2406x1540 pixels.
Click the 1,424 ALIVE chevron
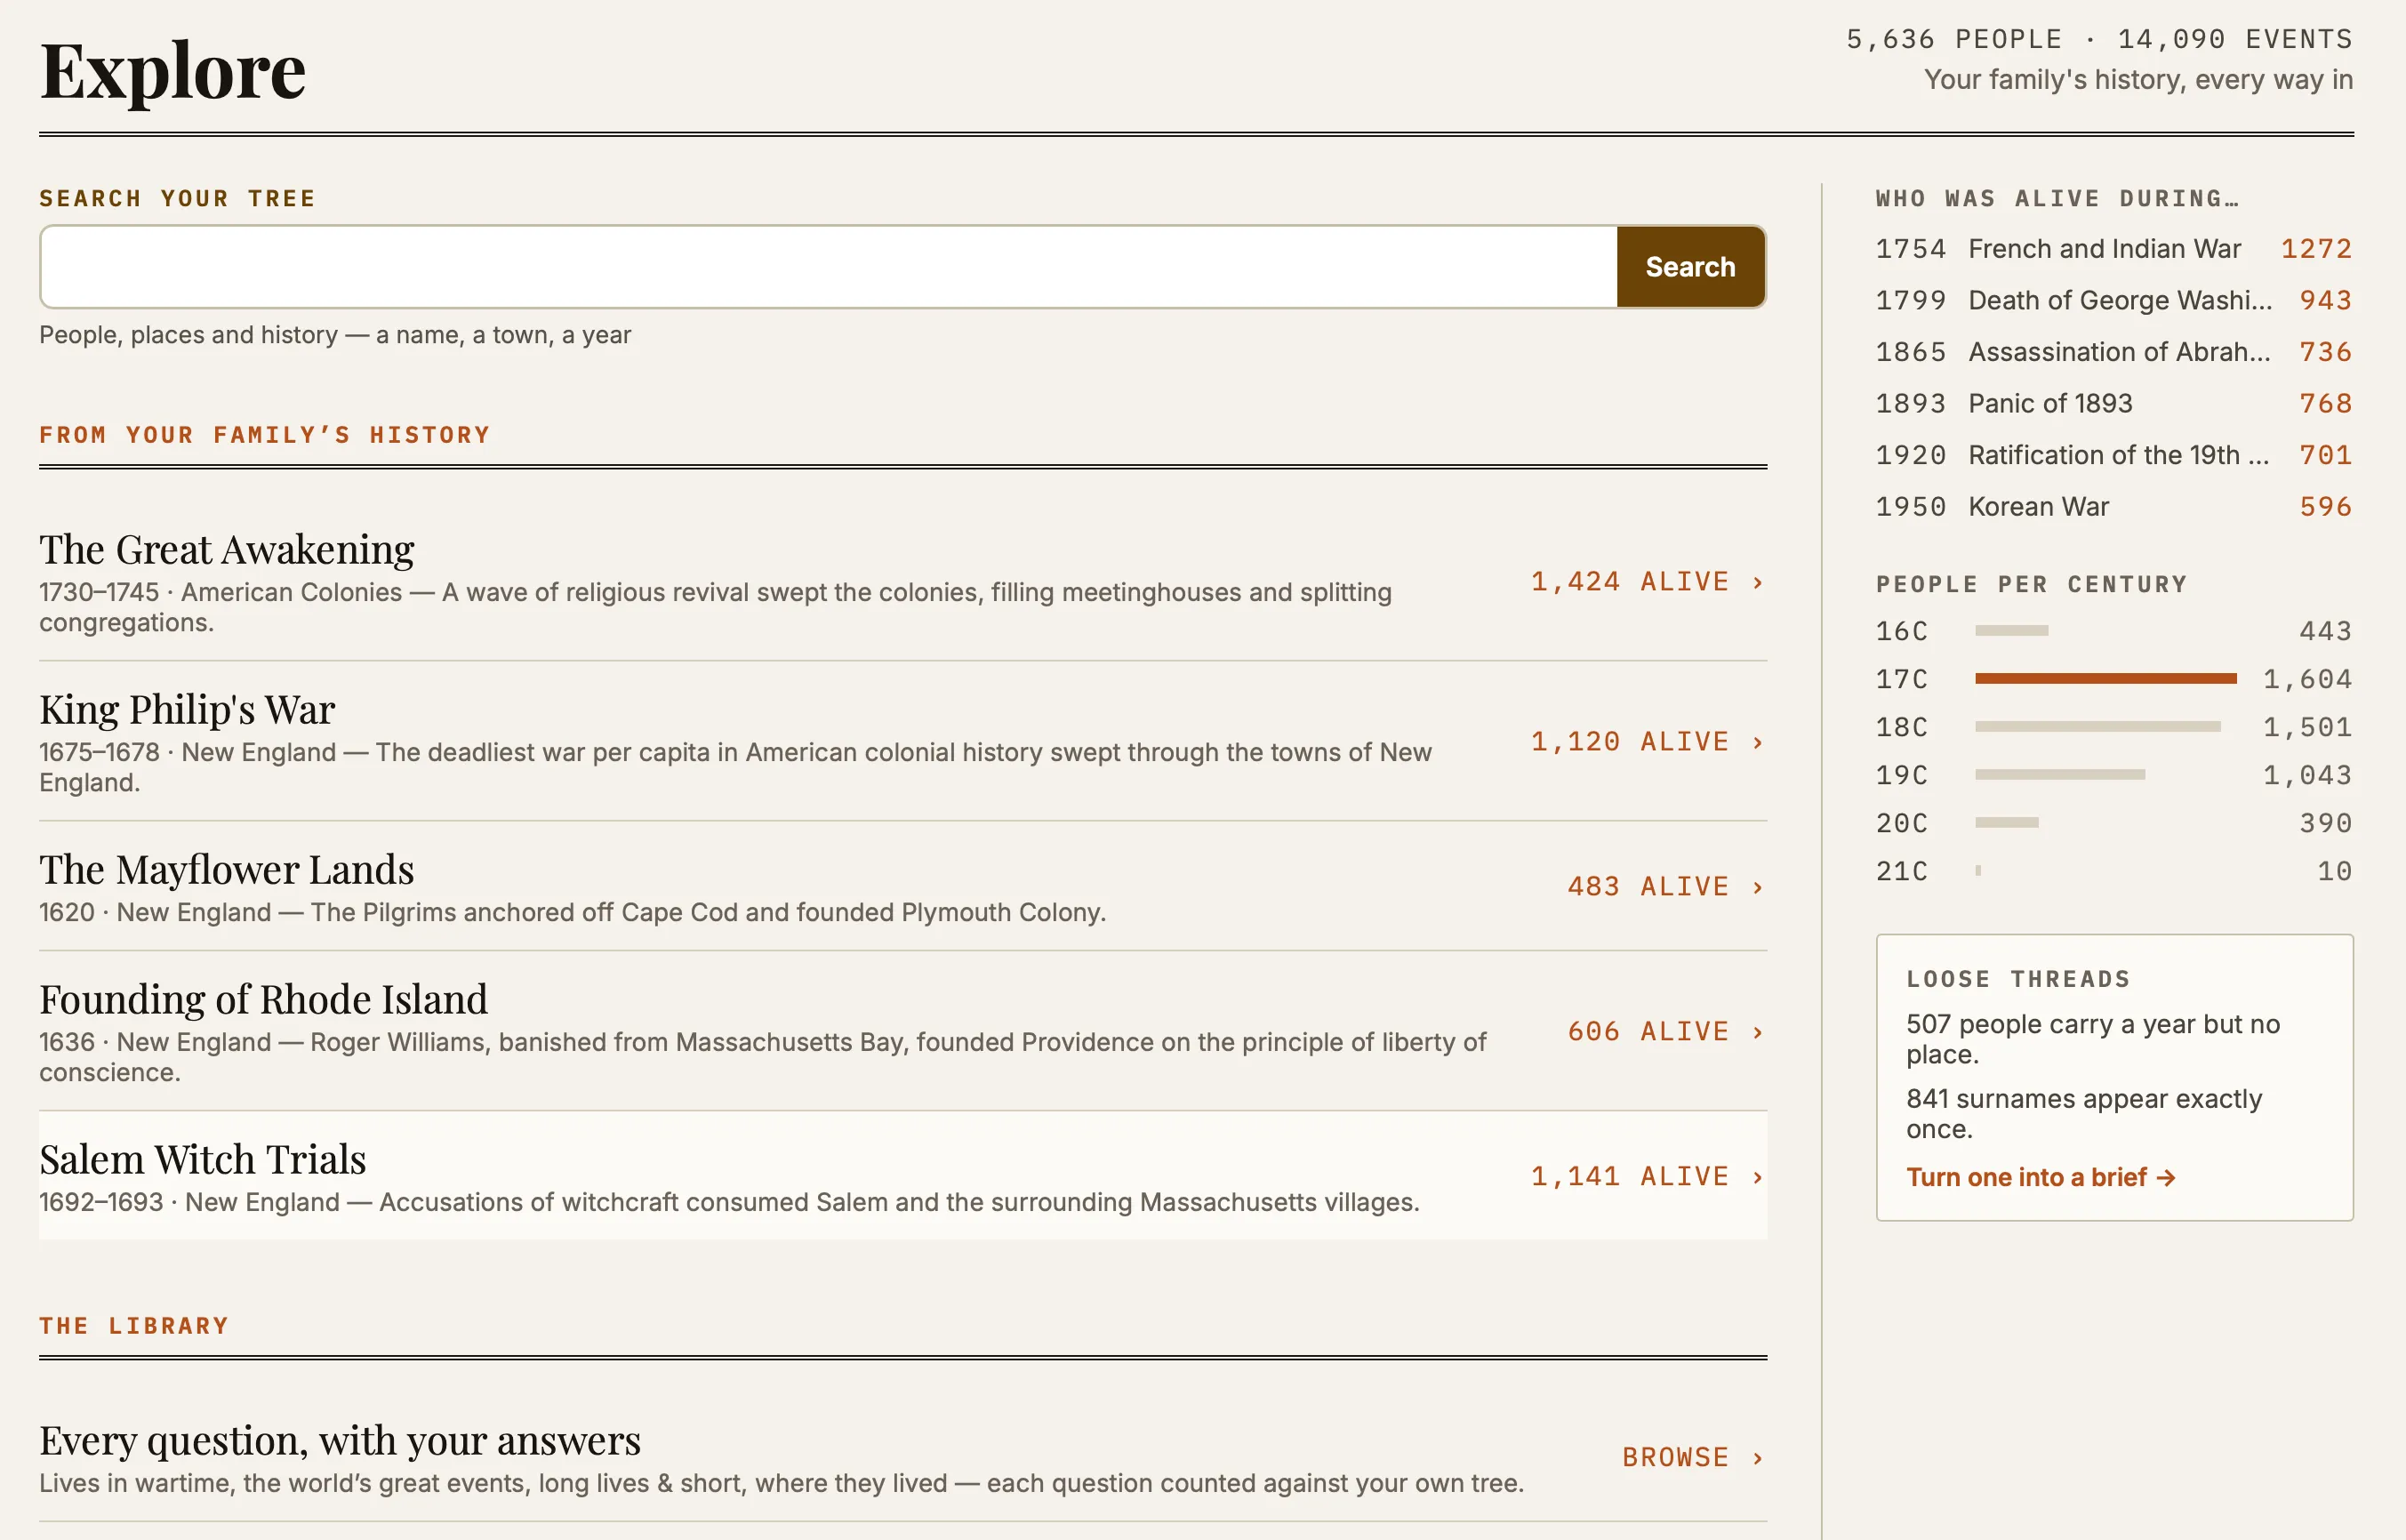tap(1757, 582)
